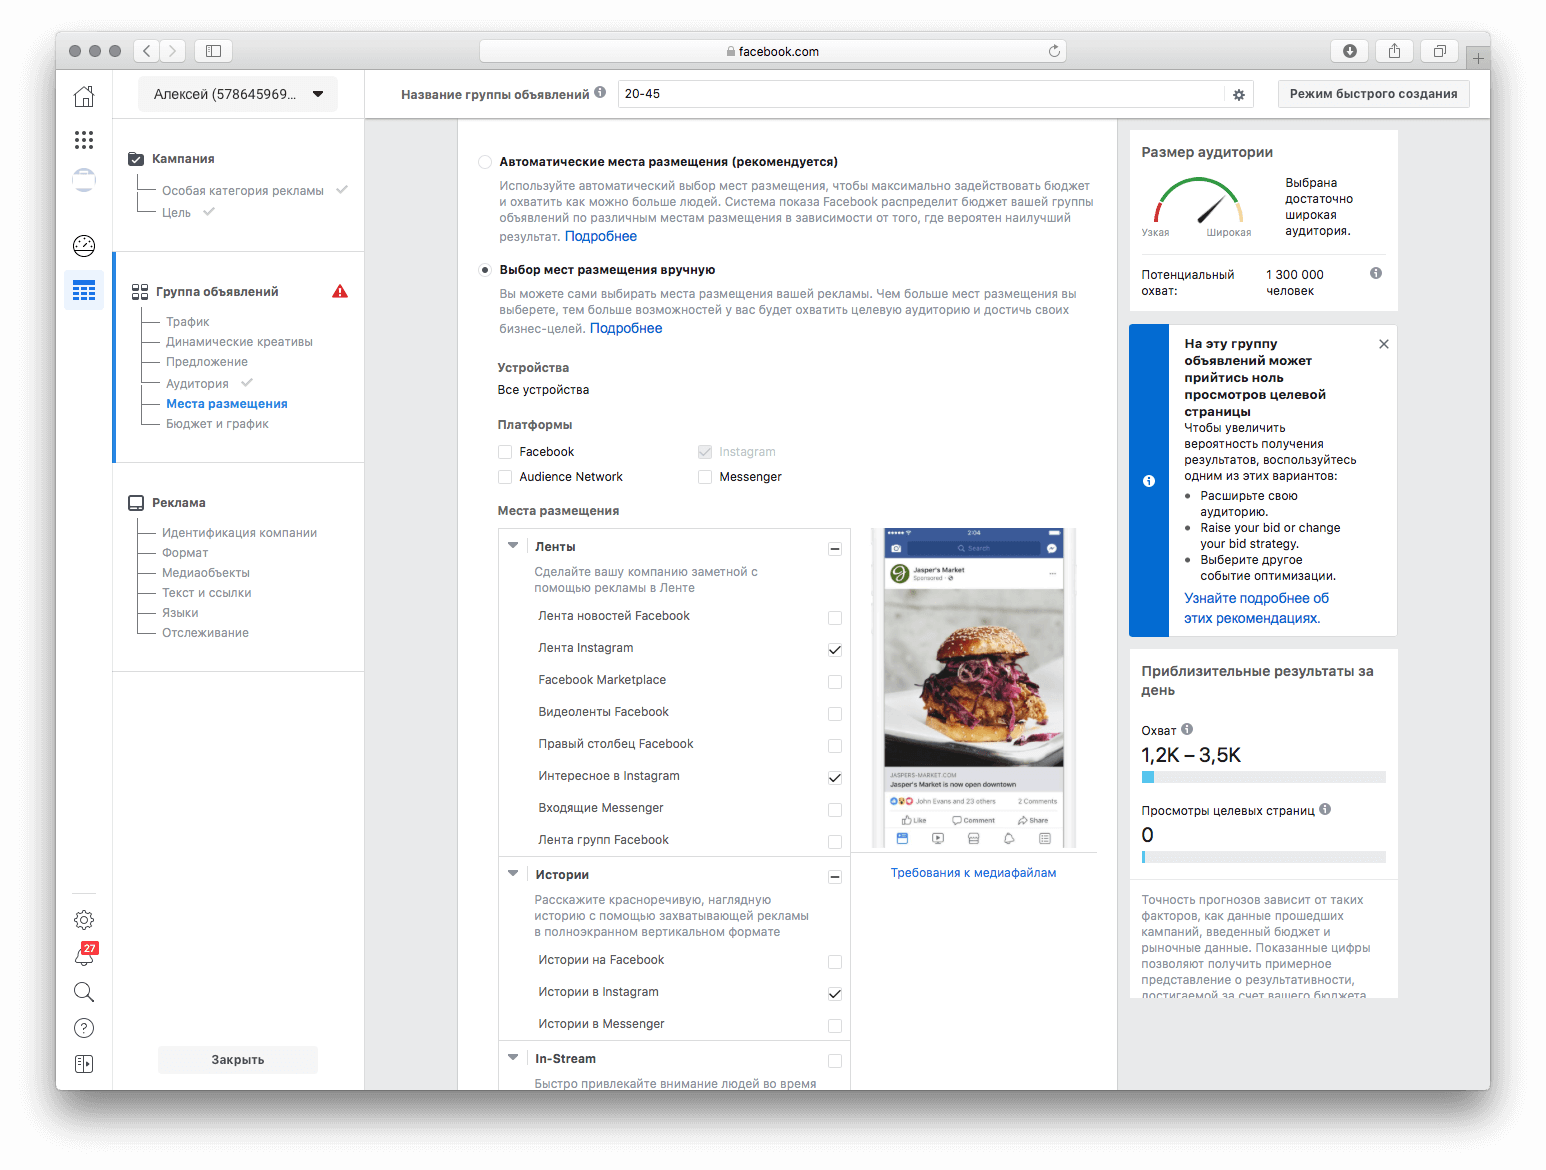Click Safari sidebar toggle icon

point(213,51)
